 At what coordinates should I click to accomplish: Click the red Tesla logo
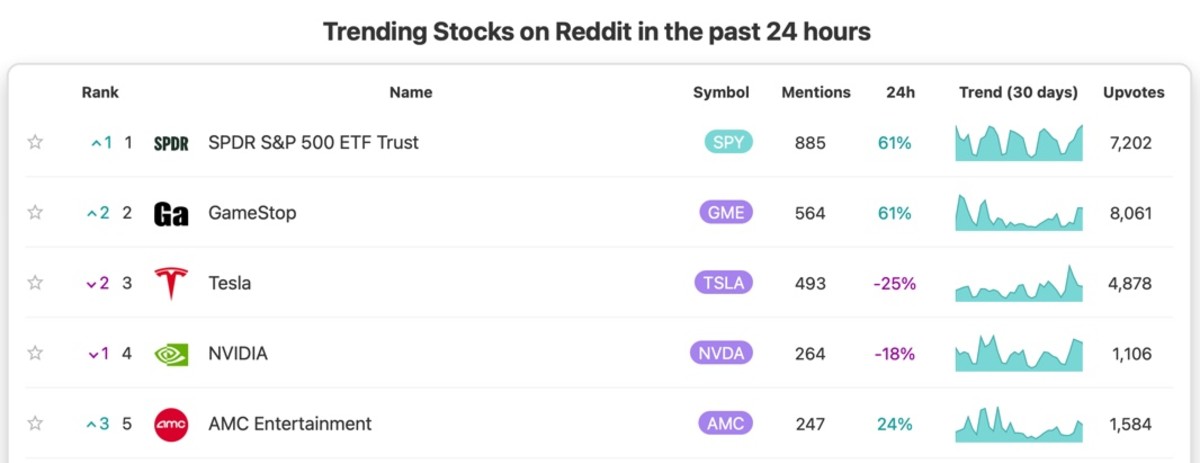pyautogui.click(x=171, y=283)
